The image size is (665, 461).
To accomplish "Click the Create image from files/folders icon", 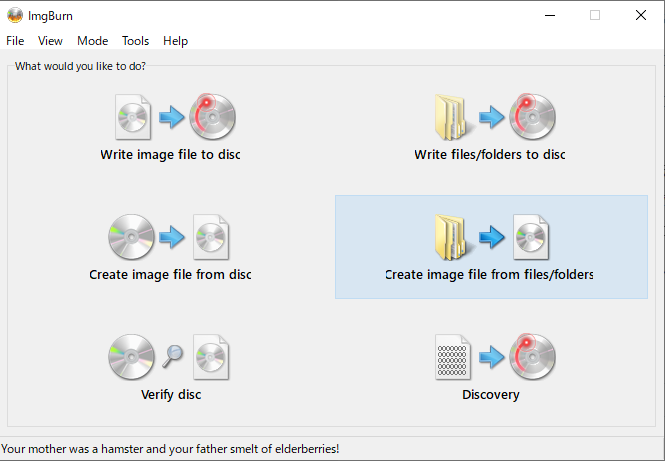I will tap(492, 237).
